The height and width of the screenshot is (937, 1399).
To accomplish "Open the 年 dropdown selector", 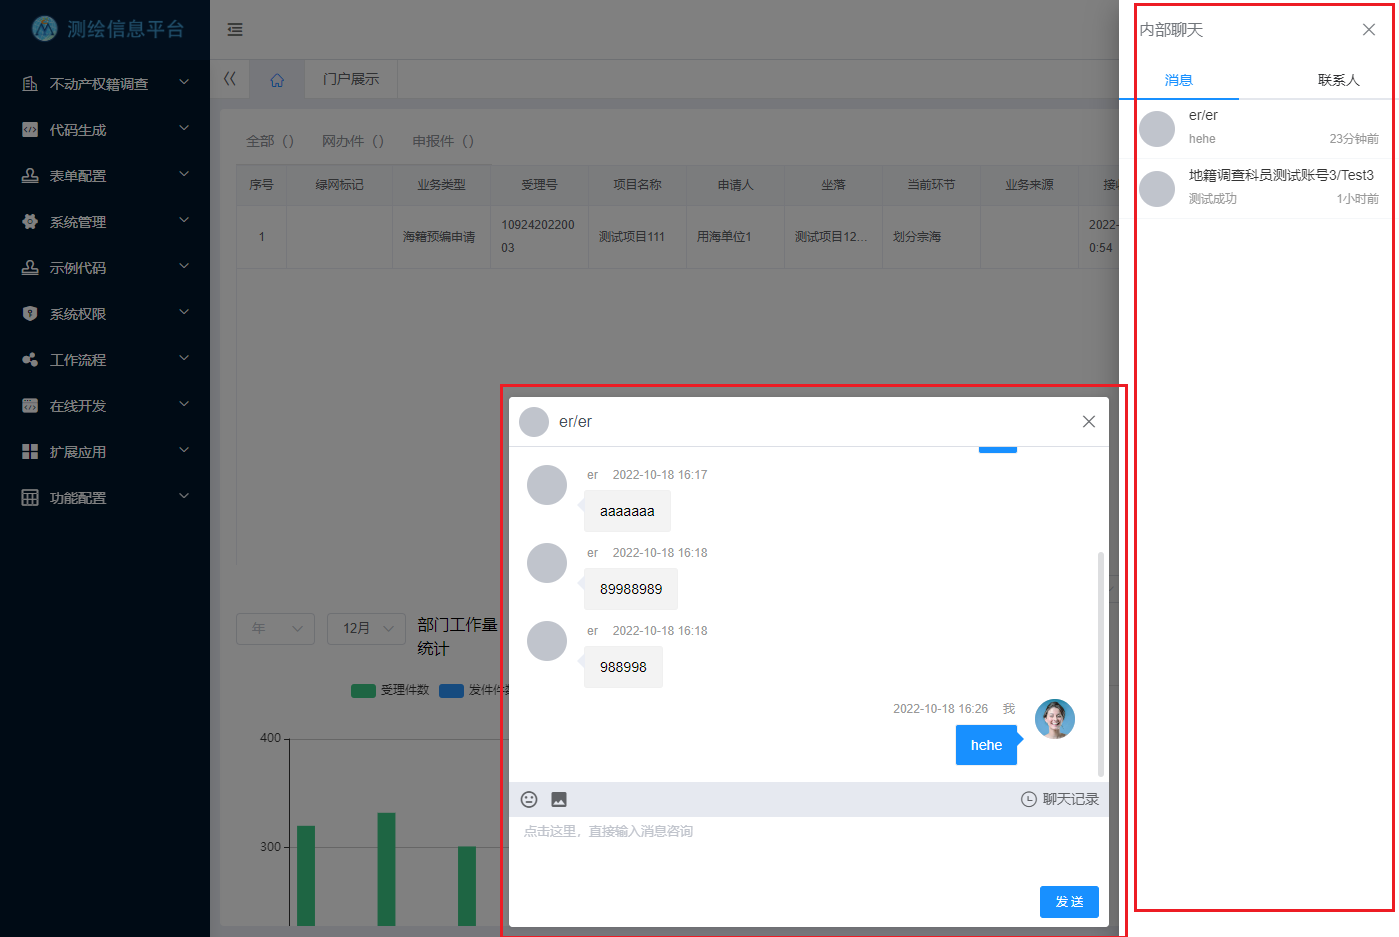I will click(275, 629).
